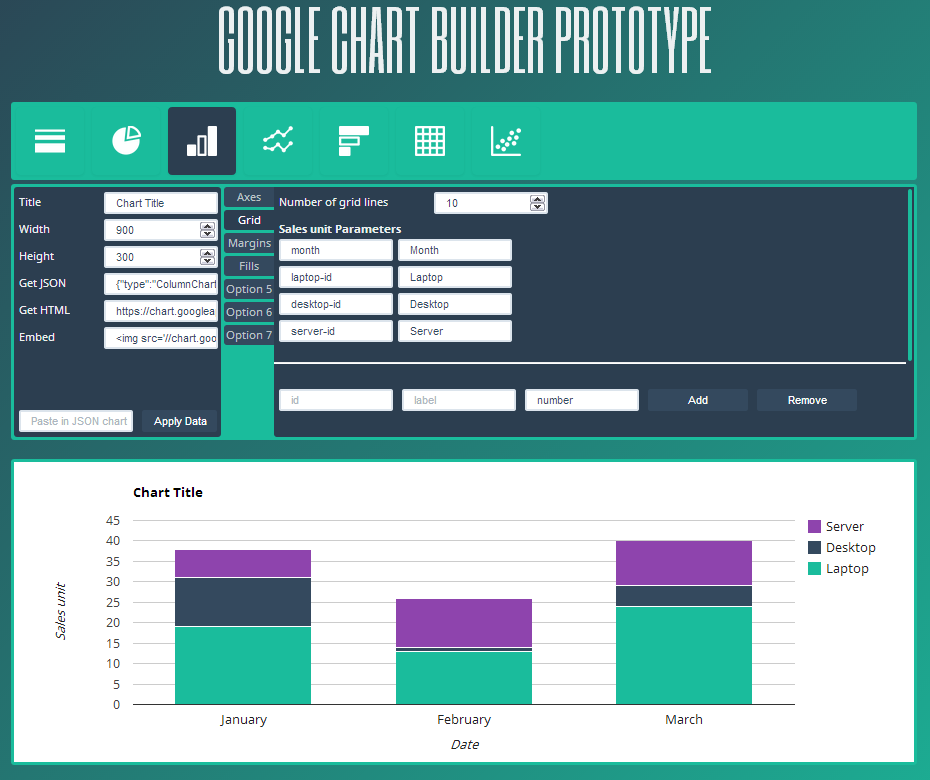Select the Get HTML url field

[x=161, y=311]
